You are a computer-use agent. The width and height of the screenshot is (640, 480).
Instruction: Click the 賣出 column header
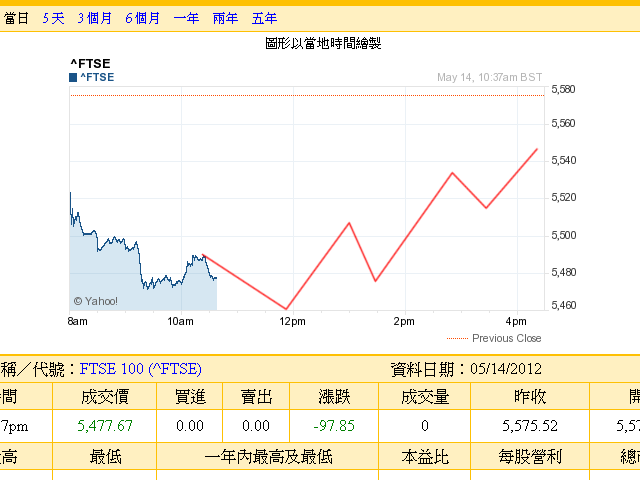point(256,397)
